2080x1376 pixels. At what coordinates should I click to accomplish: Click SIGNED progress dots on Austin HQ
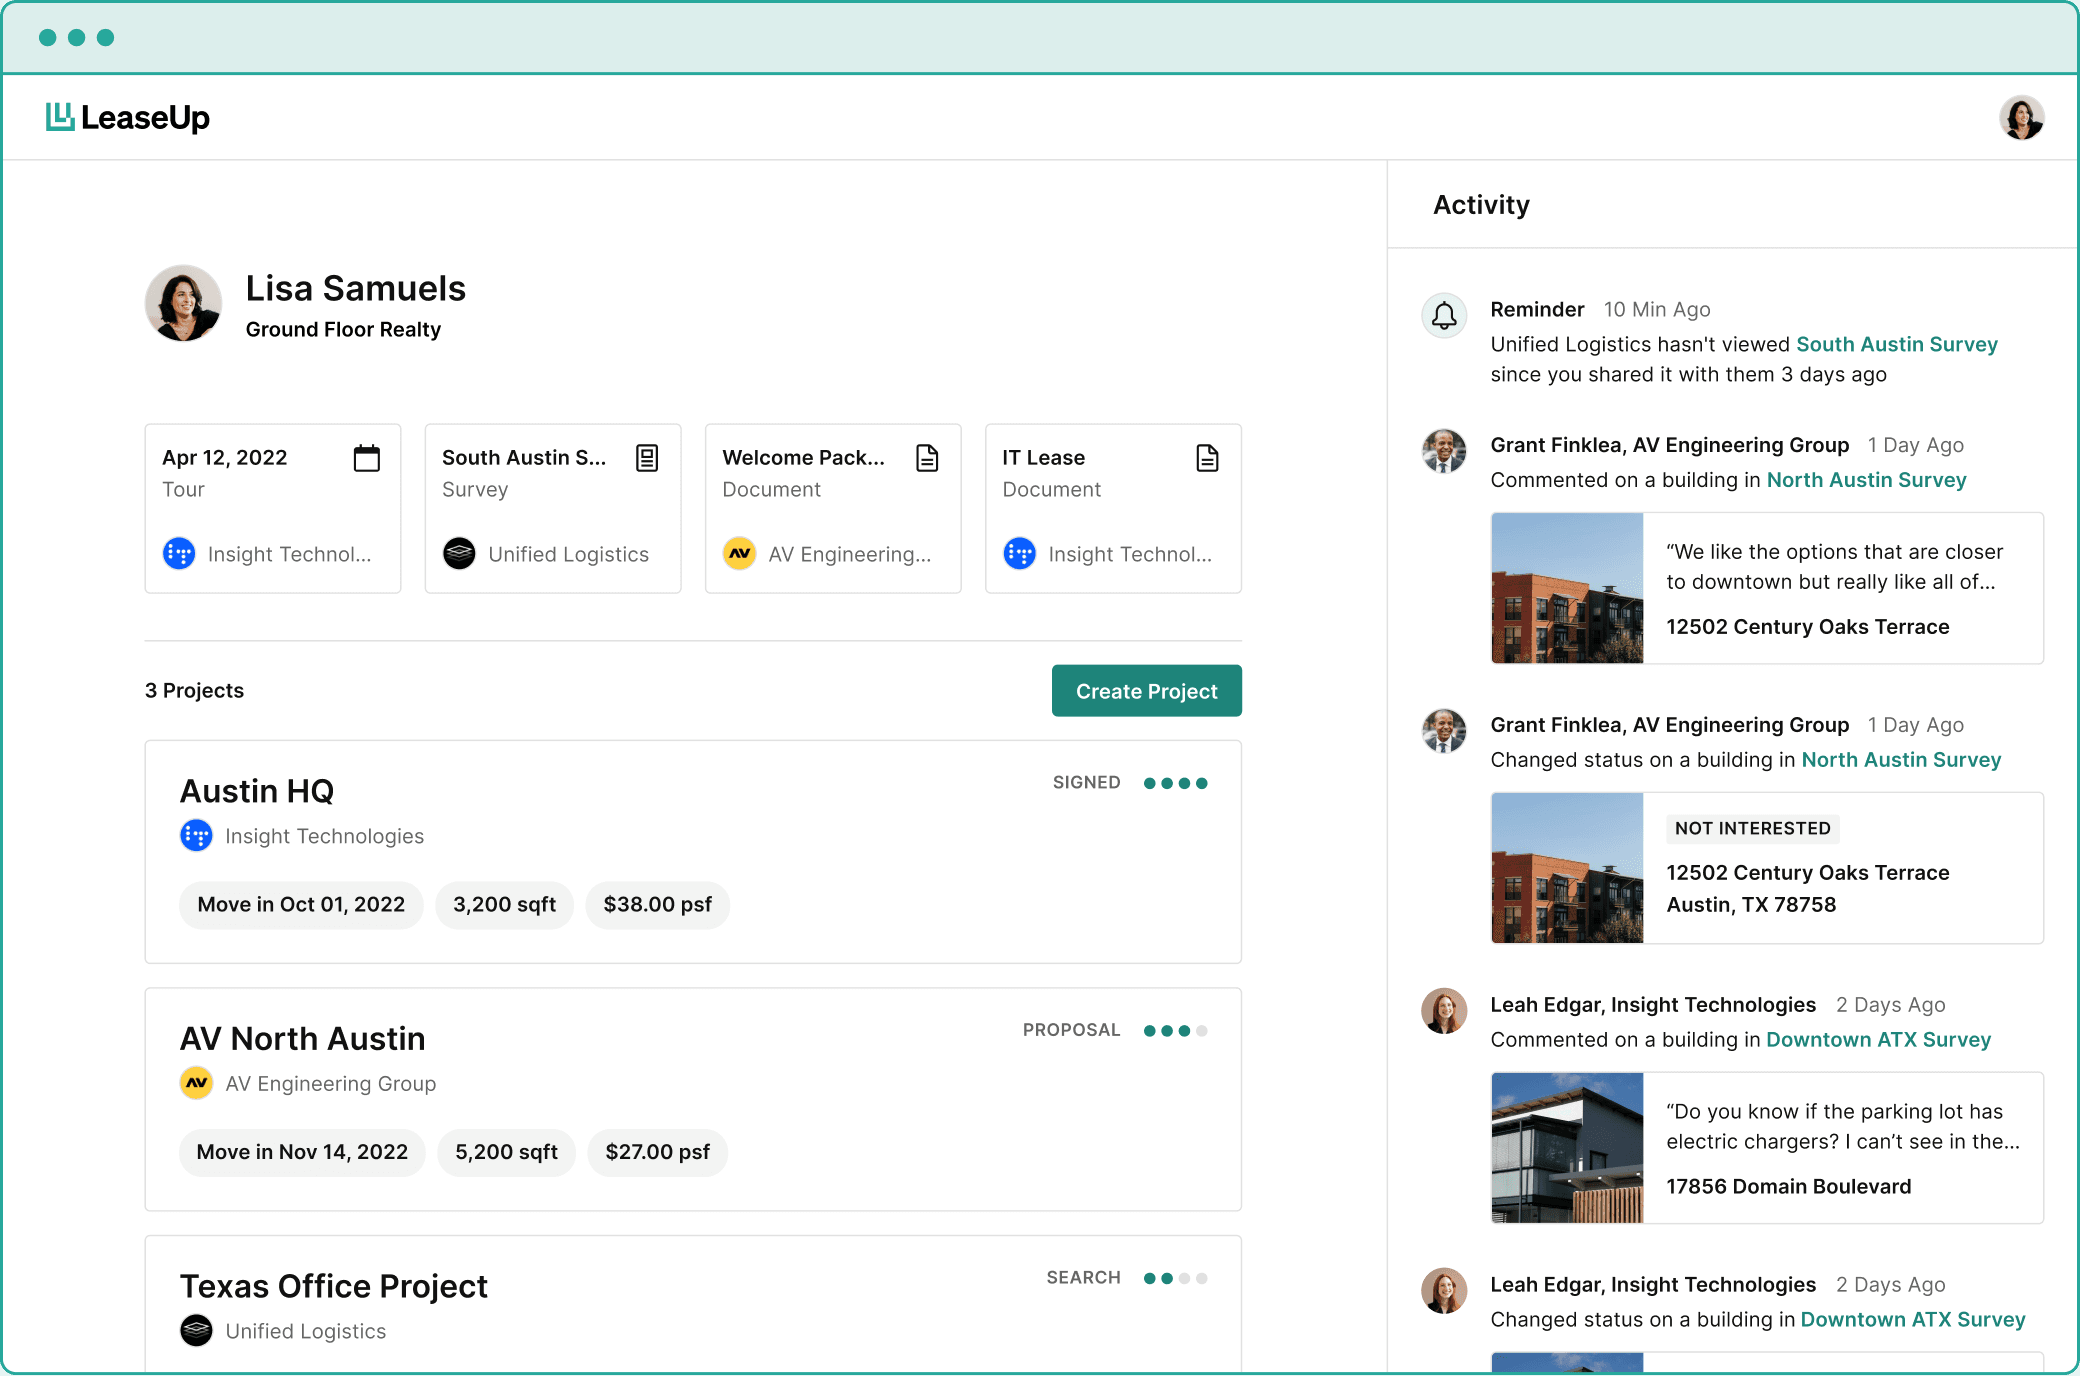coord(1175,783)
